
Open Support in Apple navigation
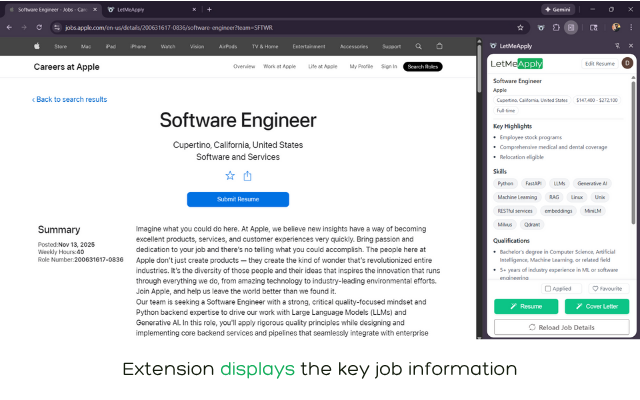click(391, 47)
